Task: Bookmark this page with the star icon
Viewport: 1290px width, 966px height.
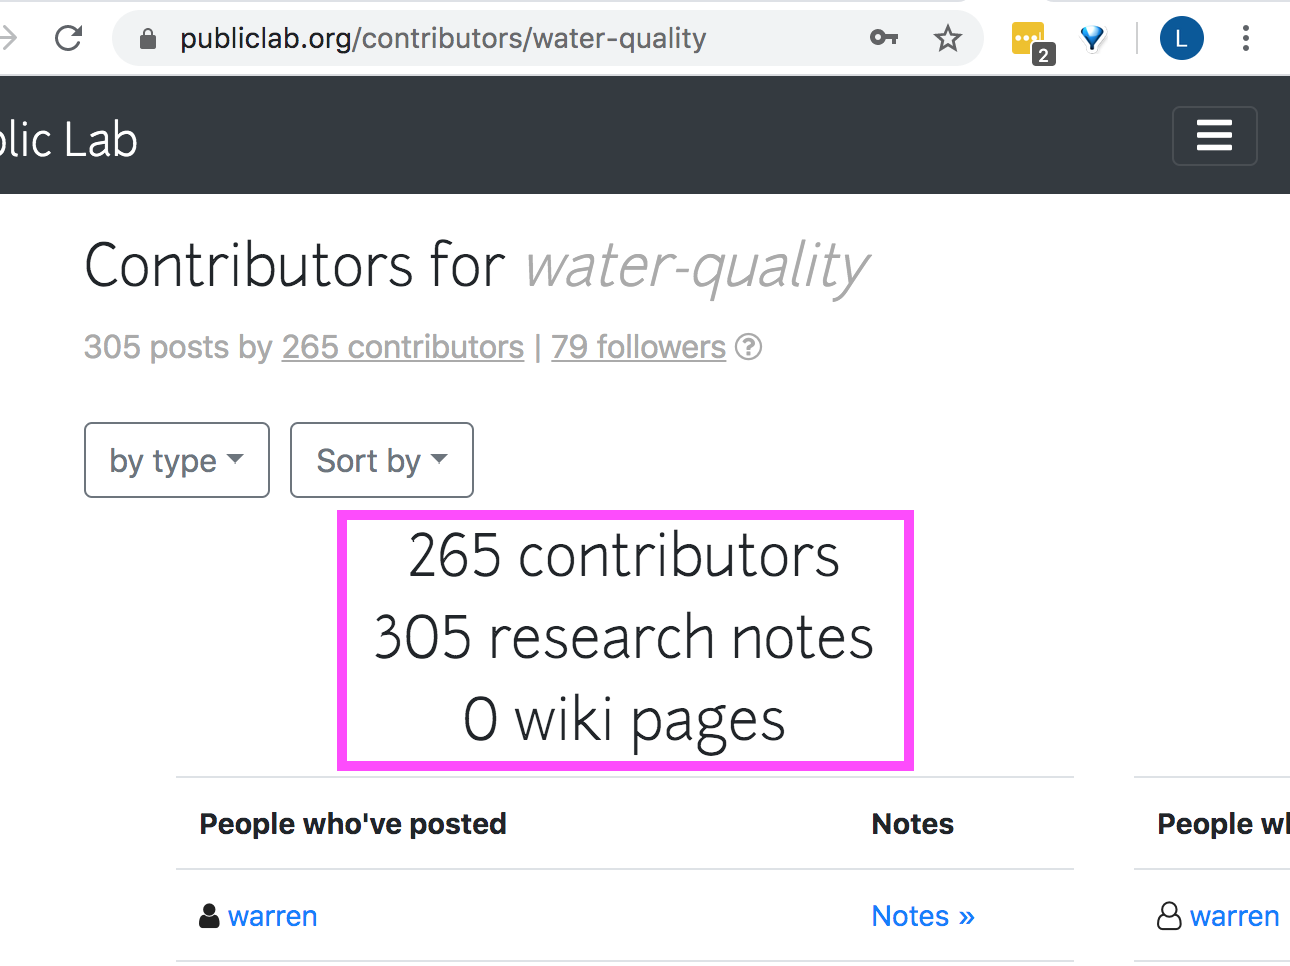Action: (x=947, y=38)
